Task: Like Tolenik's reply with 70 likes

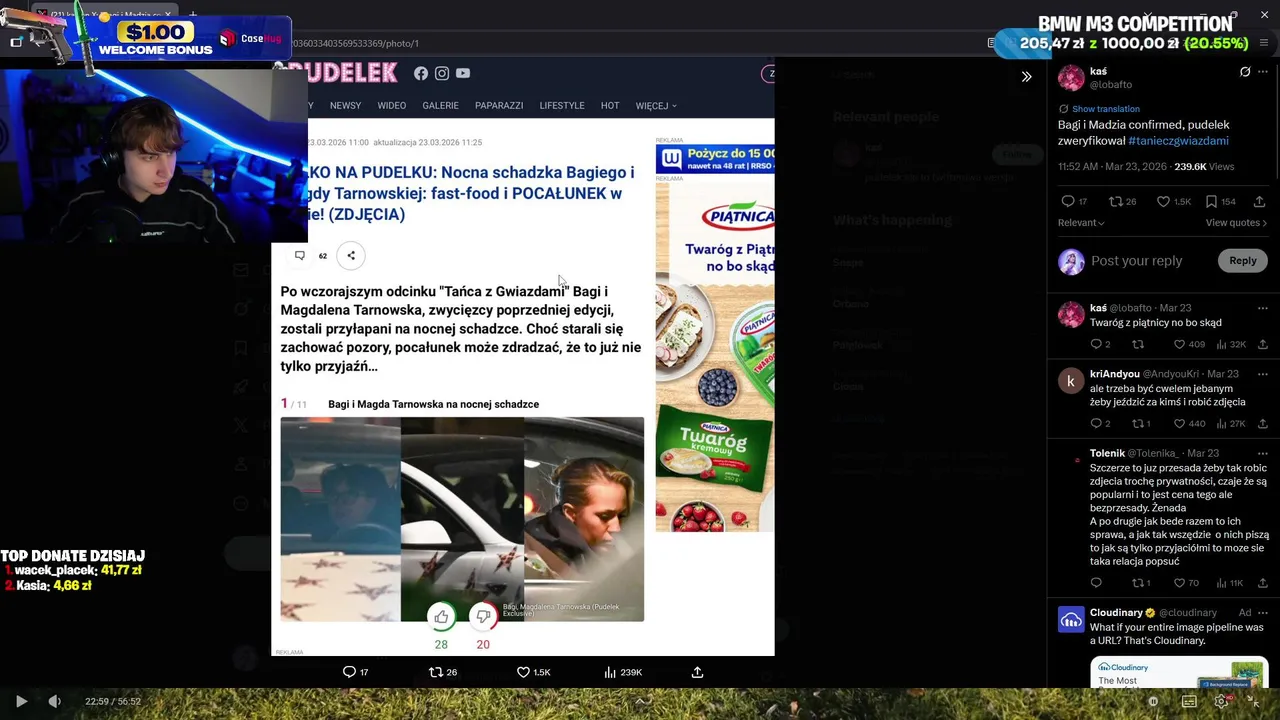Action: coord(1186,583)
